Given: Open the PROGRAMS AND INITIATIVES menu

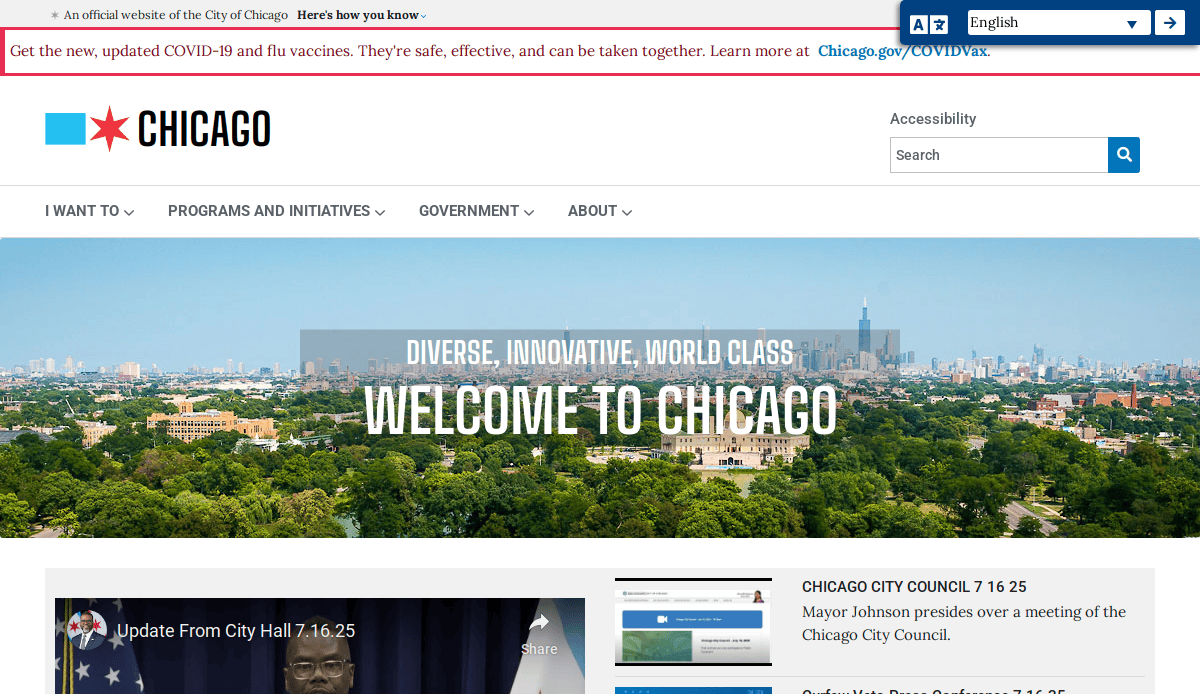Looking at the screenshot, I should pyautogui.click(x=276, y=211).
